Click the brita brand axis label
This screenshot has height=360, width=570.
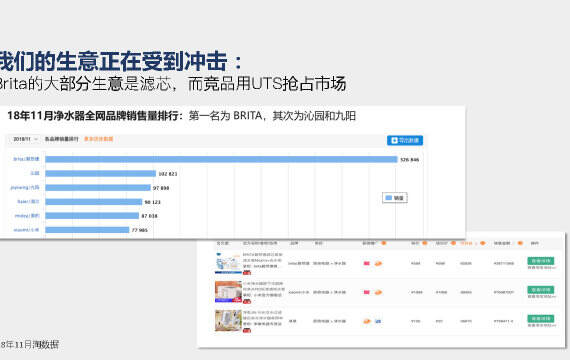(26, 159)
